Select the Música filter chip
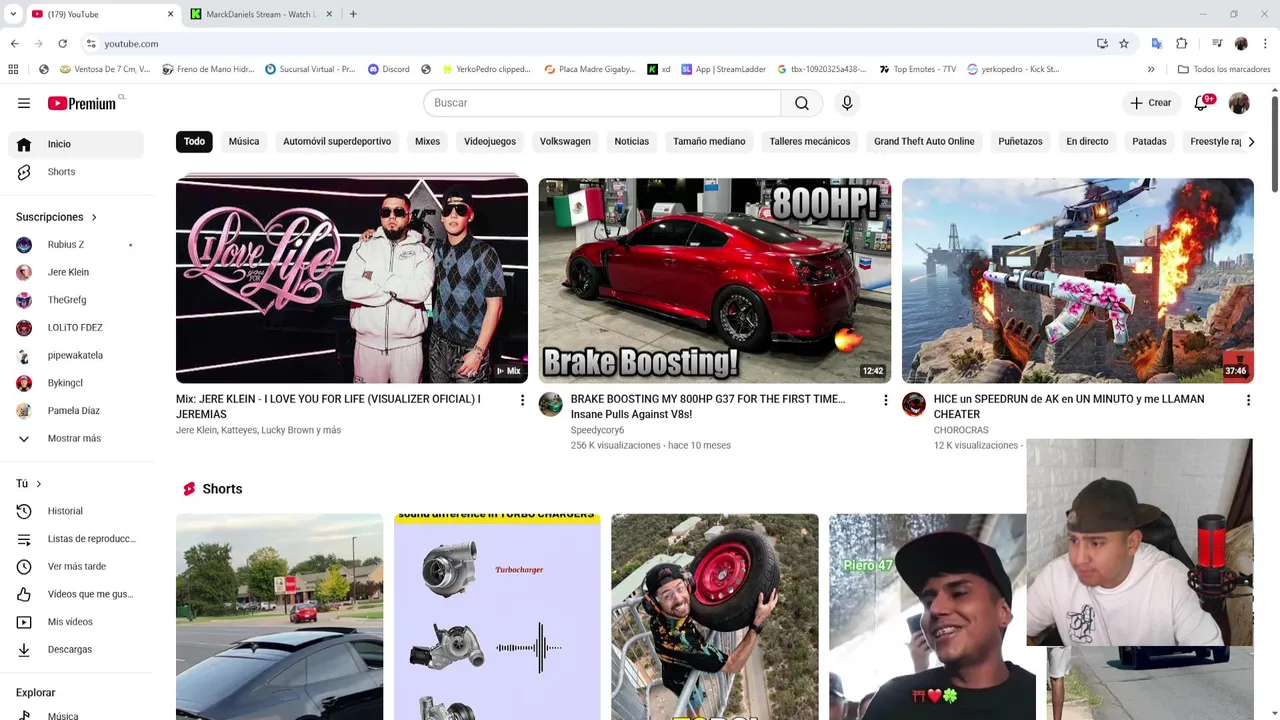The width and height of the screenshot is (1280, 720). pyautogui.click(x=244, y=142)
